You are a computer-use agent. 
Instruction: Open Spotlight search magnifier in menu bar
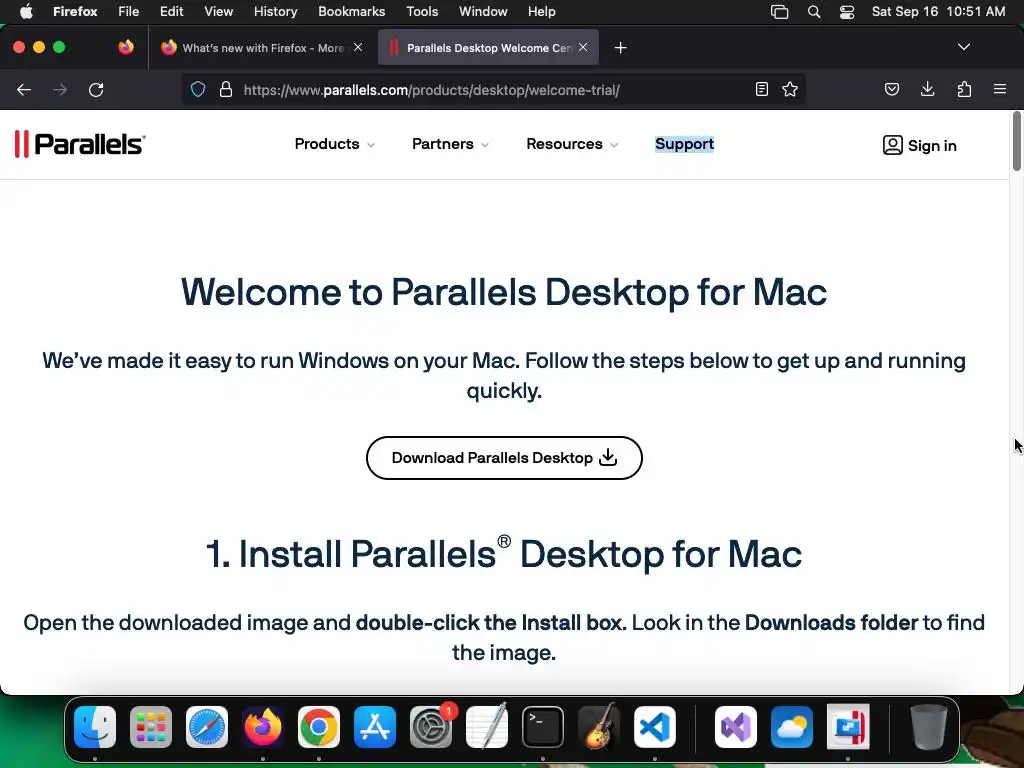814,12
